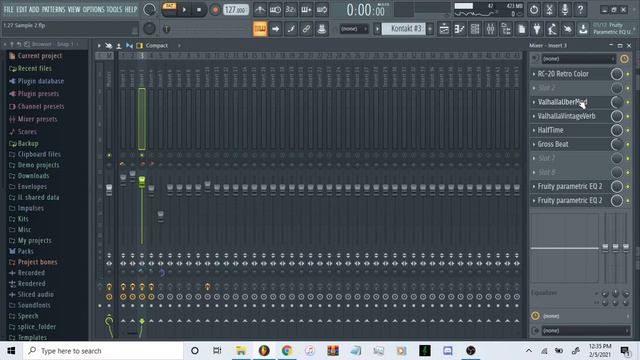
Task: Open ValhallaVintageVerb slot arrow menu
Action: tap(534, 116)
